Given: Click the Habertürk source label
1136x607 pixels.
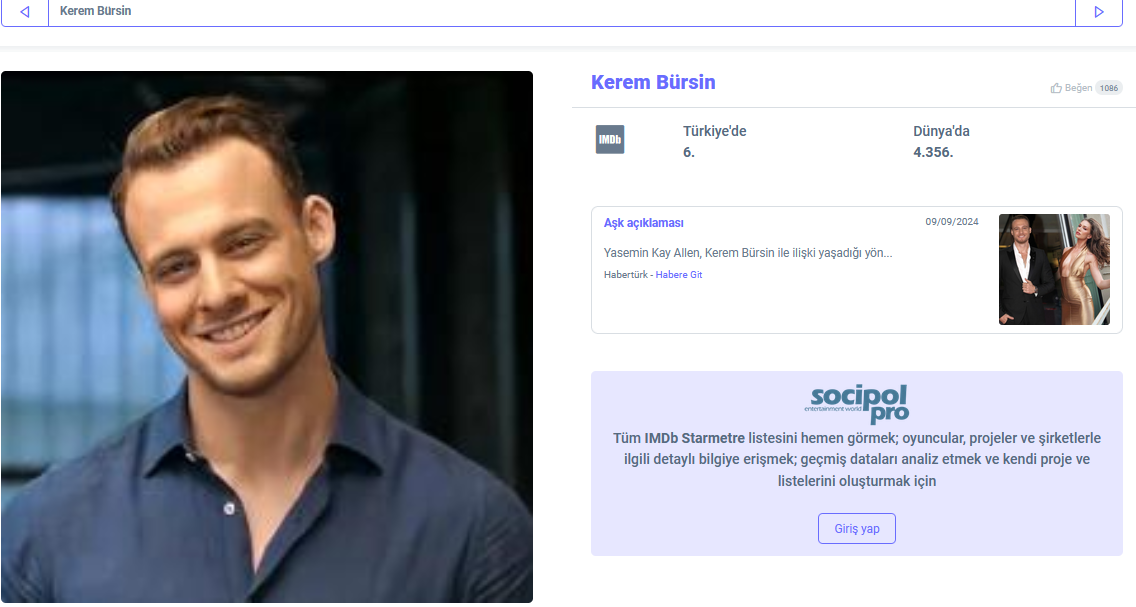Looking at the screenshot, I should pyautogui.click(x=626, y=275).
